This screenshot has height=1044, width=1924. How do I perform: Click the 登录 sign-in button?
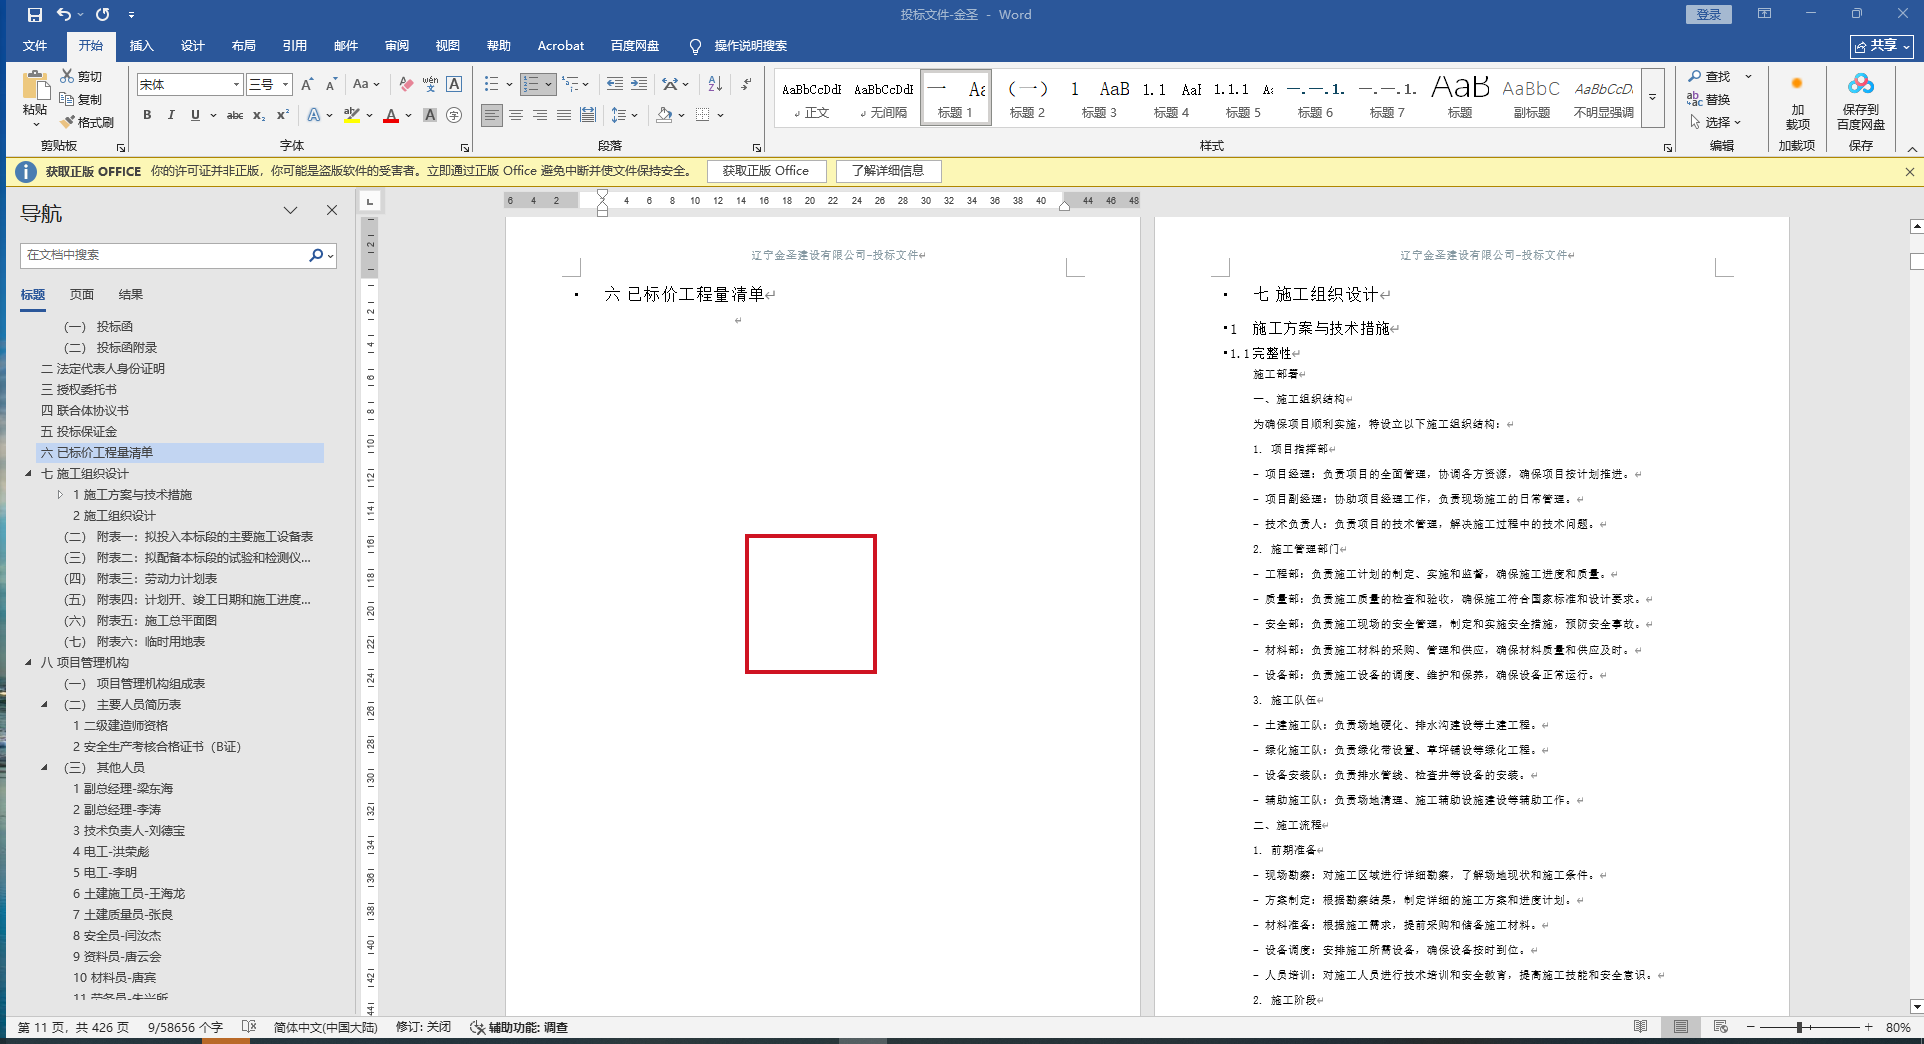tap(1709, 15)
